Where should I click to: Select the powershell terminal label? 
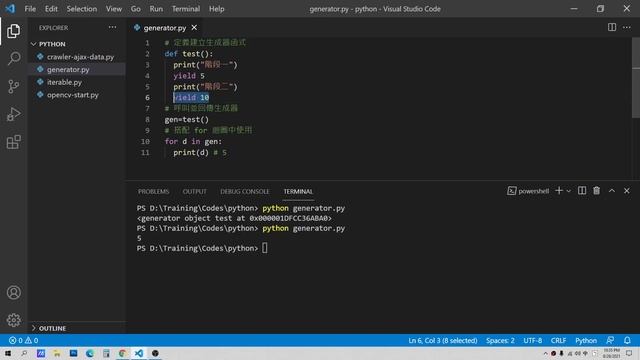coord(528,191)
